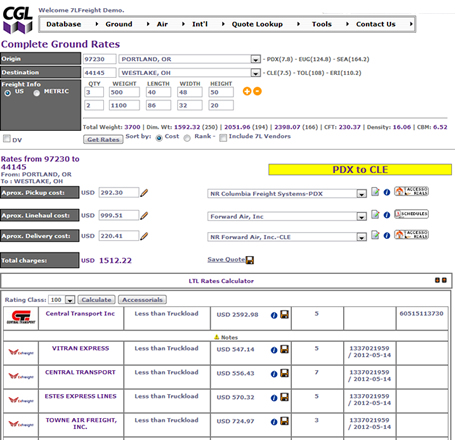Open the Quote Lookup menu
This screenshot has width=455, height=440.
point(257,24)
